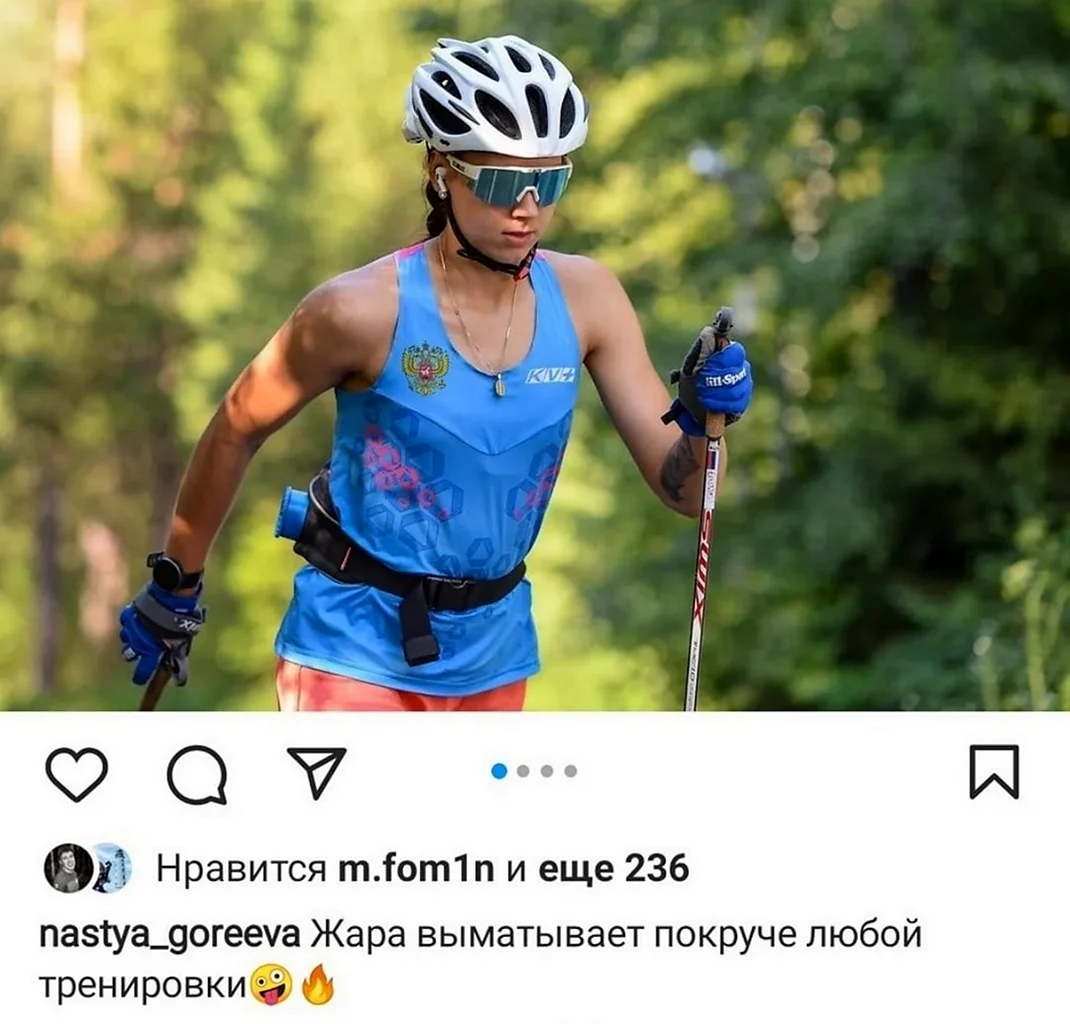1070x1024 pixels.
Task: Open the second liker's avatar with the lighthouse
Action: (113, 868)
